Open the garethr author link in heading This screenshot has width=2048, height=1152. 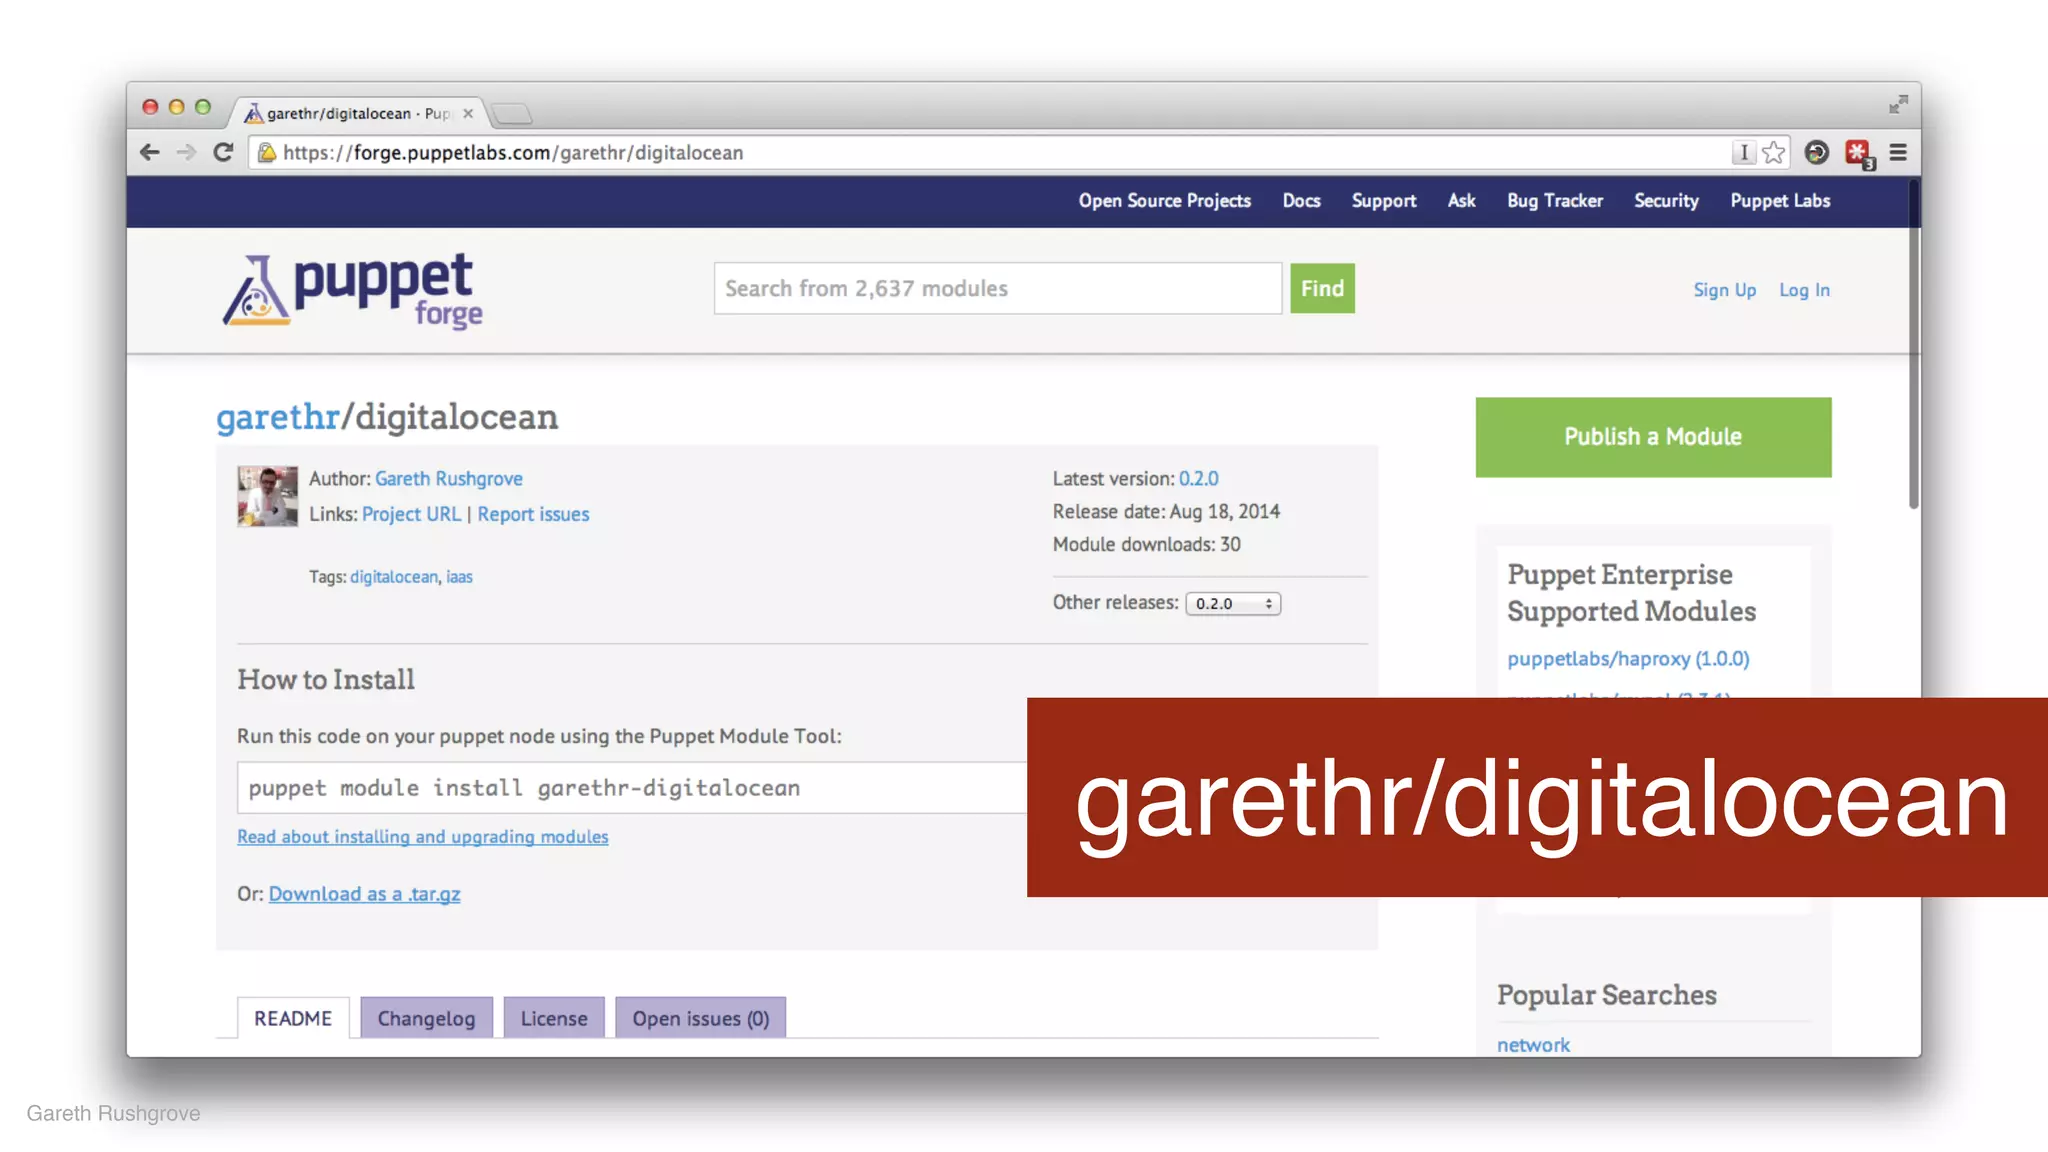tap(278, 417)
